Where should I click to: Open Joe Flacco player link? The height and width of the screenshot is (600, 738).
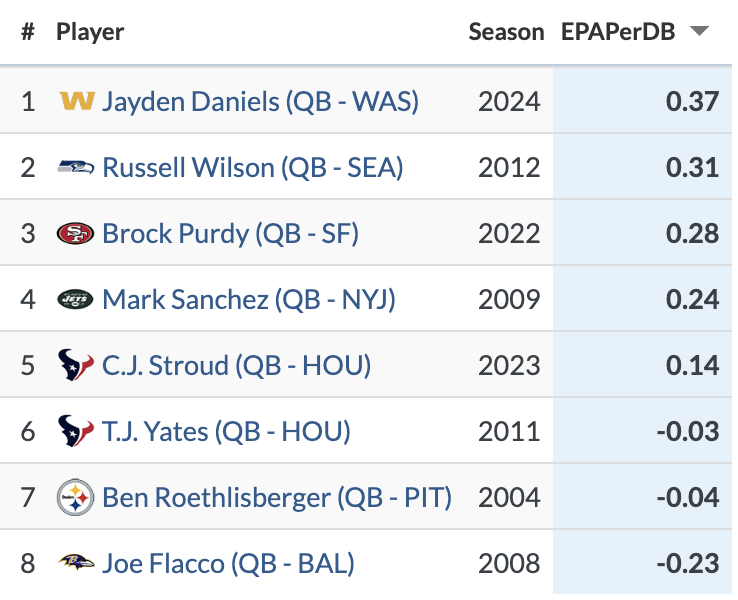pos(228,563)
